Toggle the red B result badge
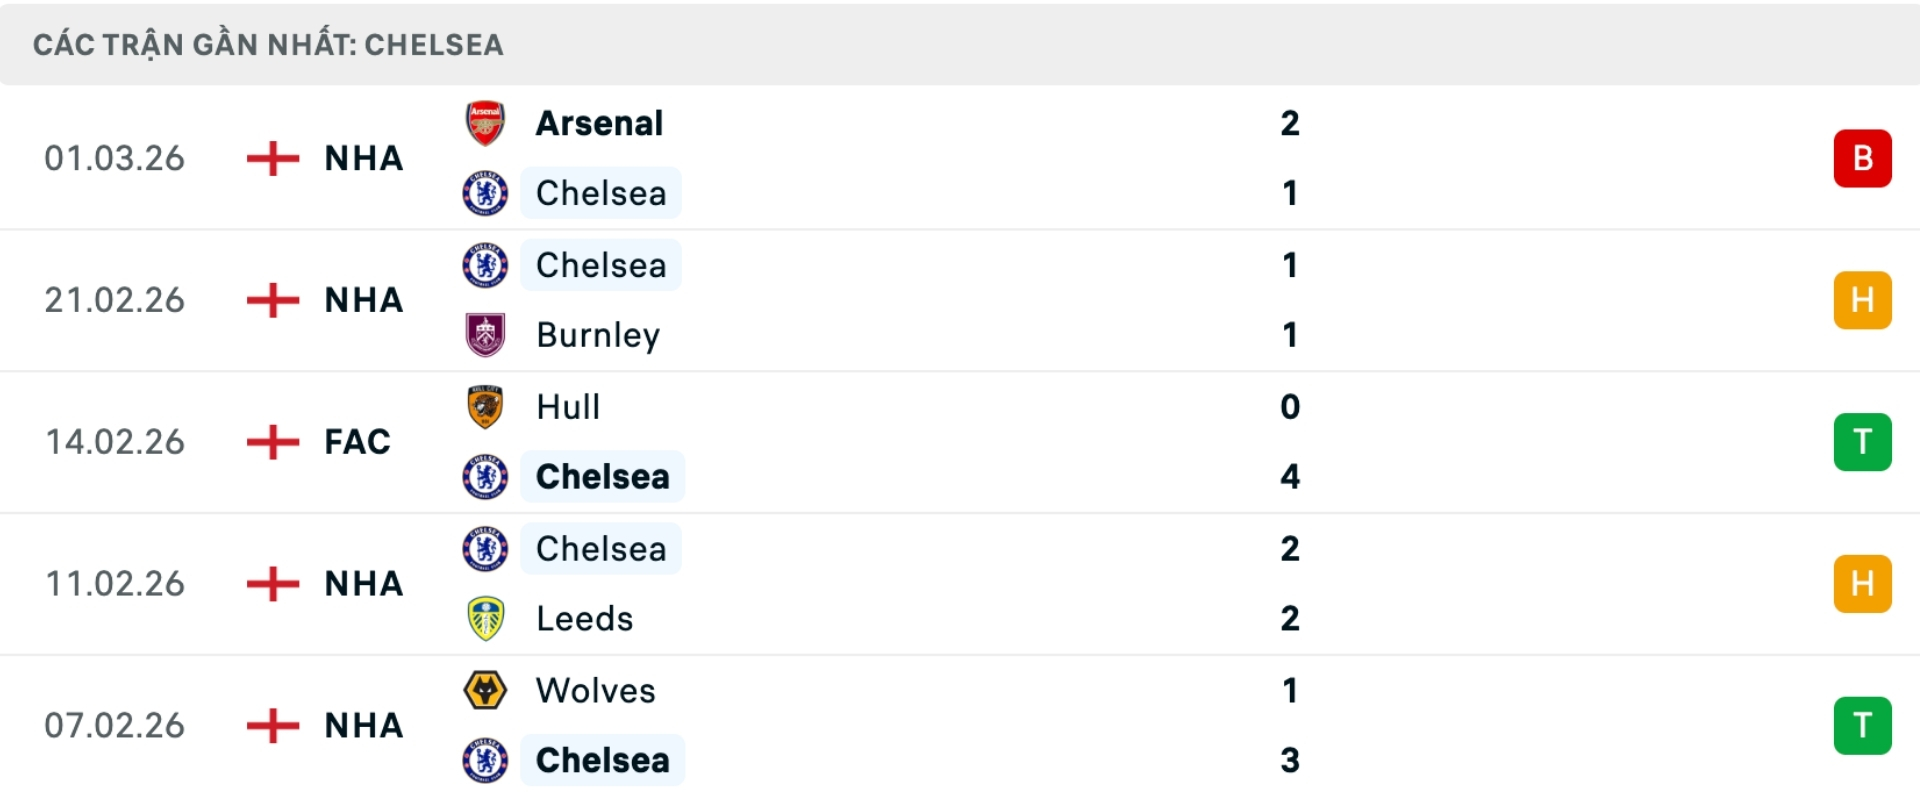Image resolution: width=1920 pixels, height=792 pixels. point(1862,157)
